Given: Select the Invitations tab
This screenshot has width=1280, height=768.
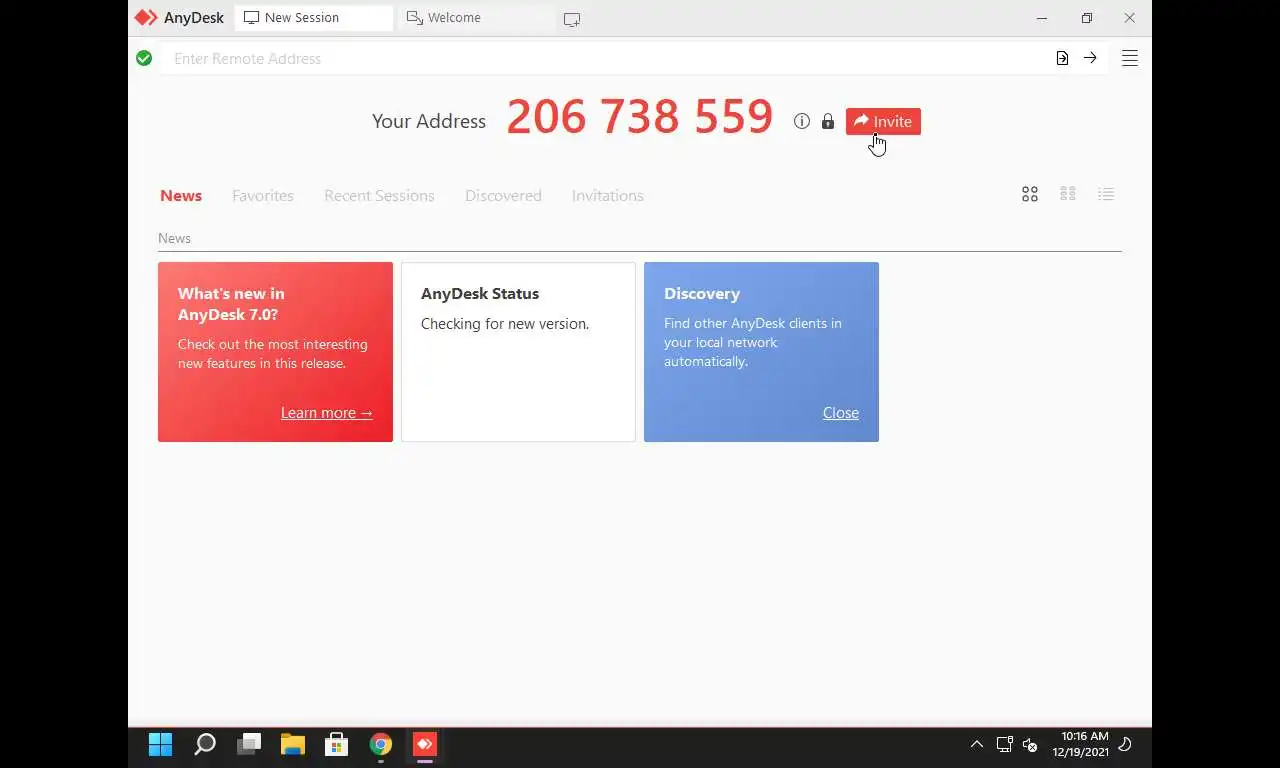Looking at the screenshot, I should [x=608, y=195].
